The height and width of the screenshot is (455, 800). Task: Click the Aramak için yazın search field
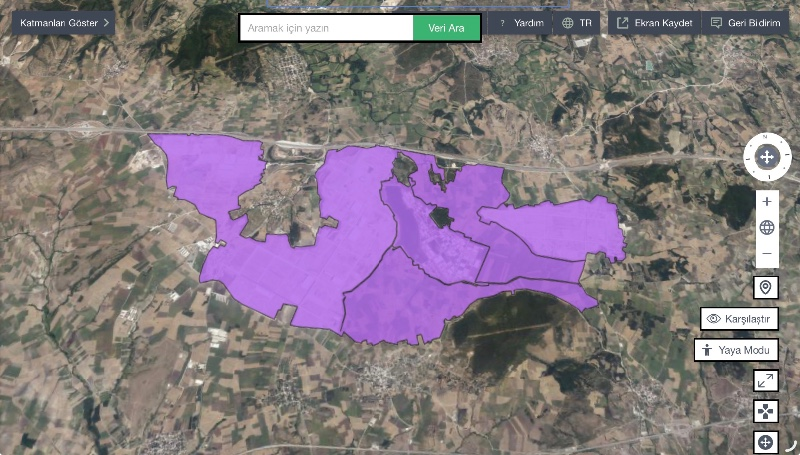327,28
